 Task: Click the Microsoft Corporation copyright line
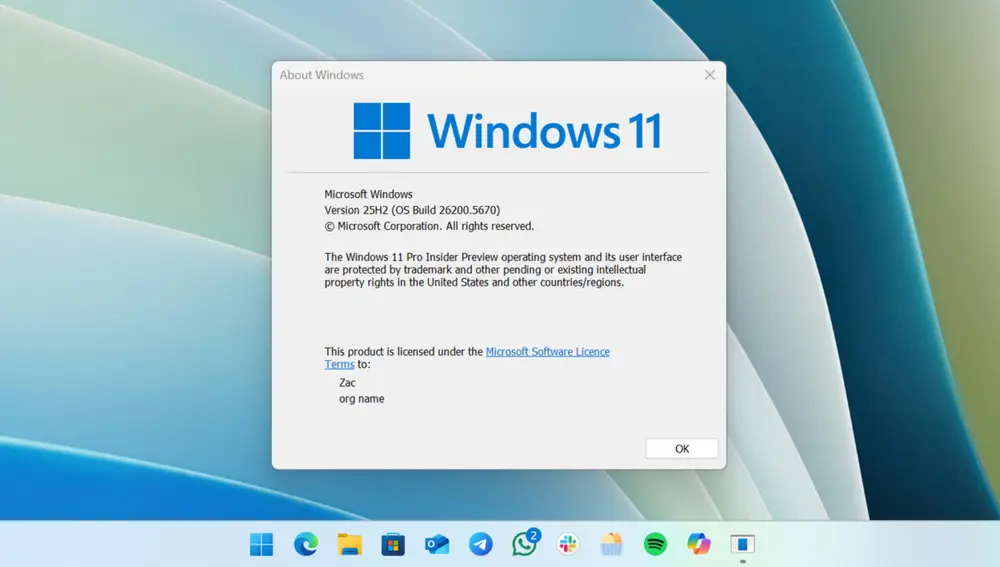(x=429, y=226)
